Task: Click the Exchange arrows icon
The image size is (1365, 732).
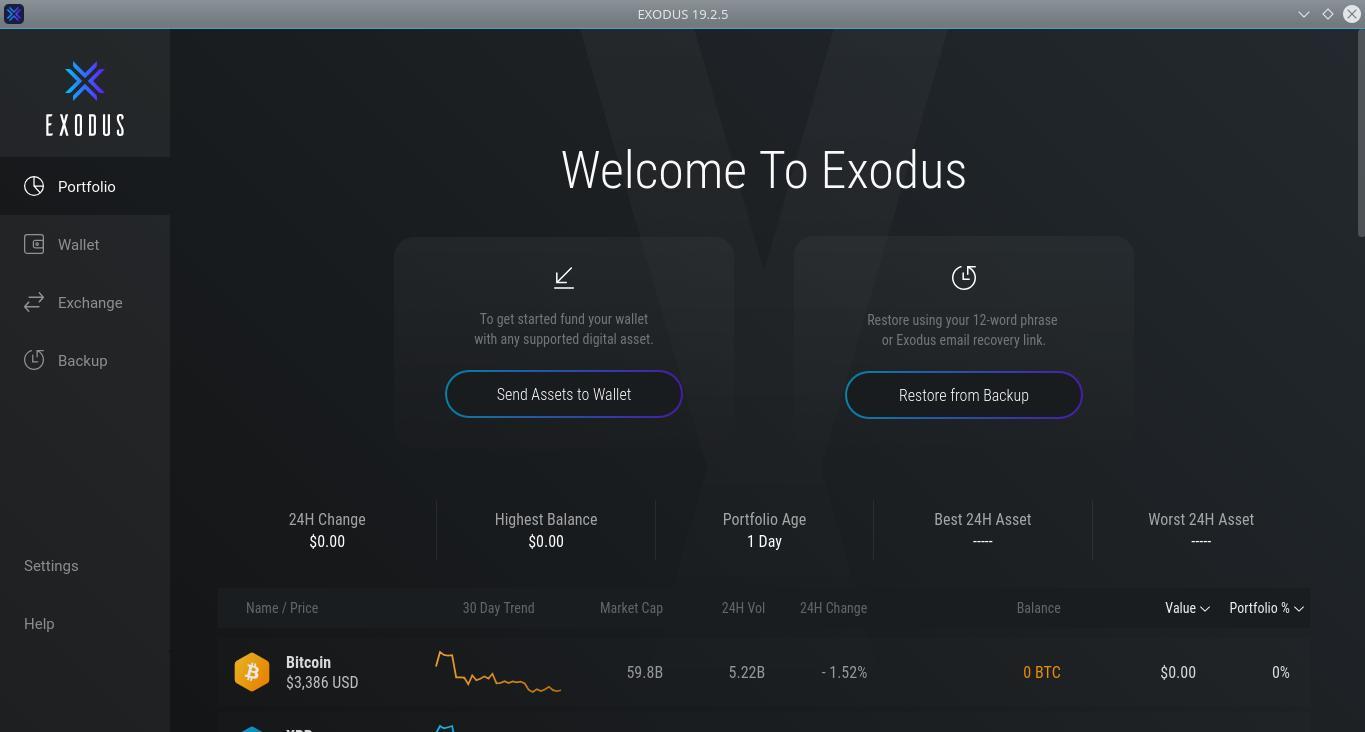Action: click(34, 303)
